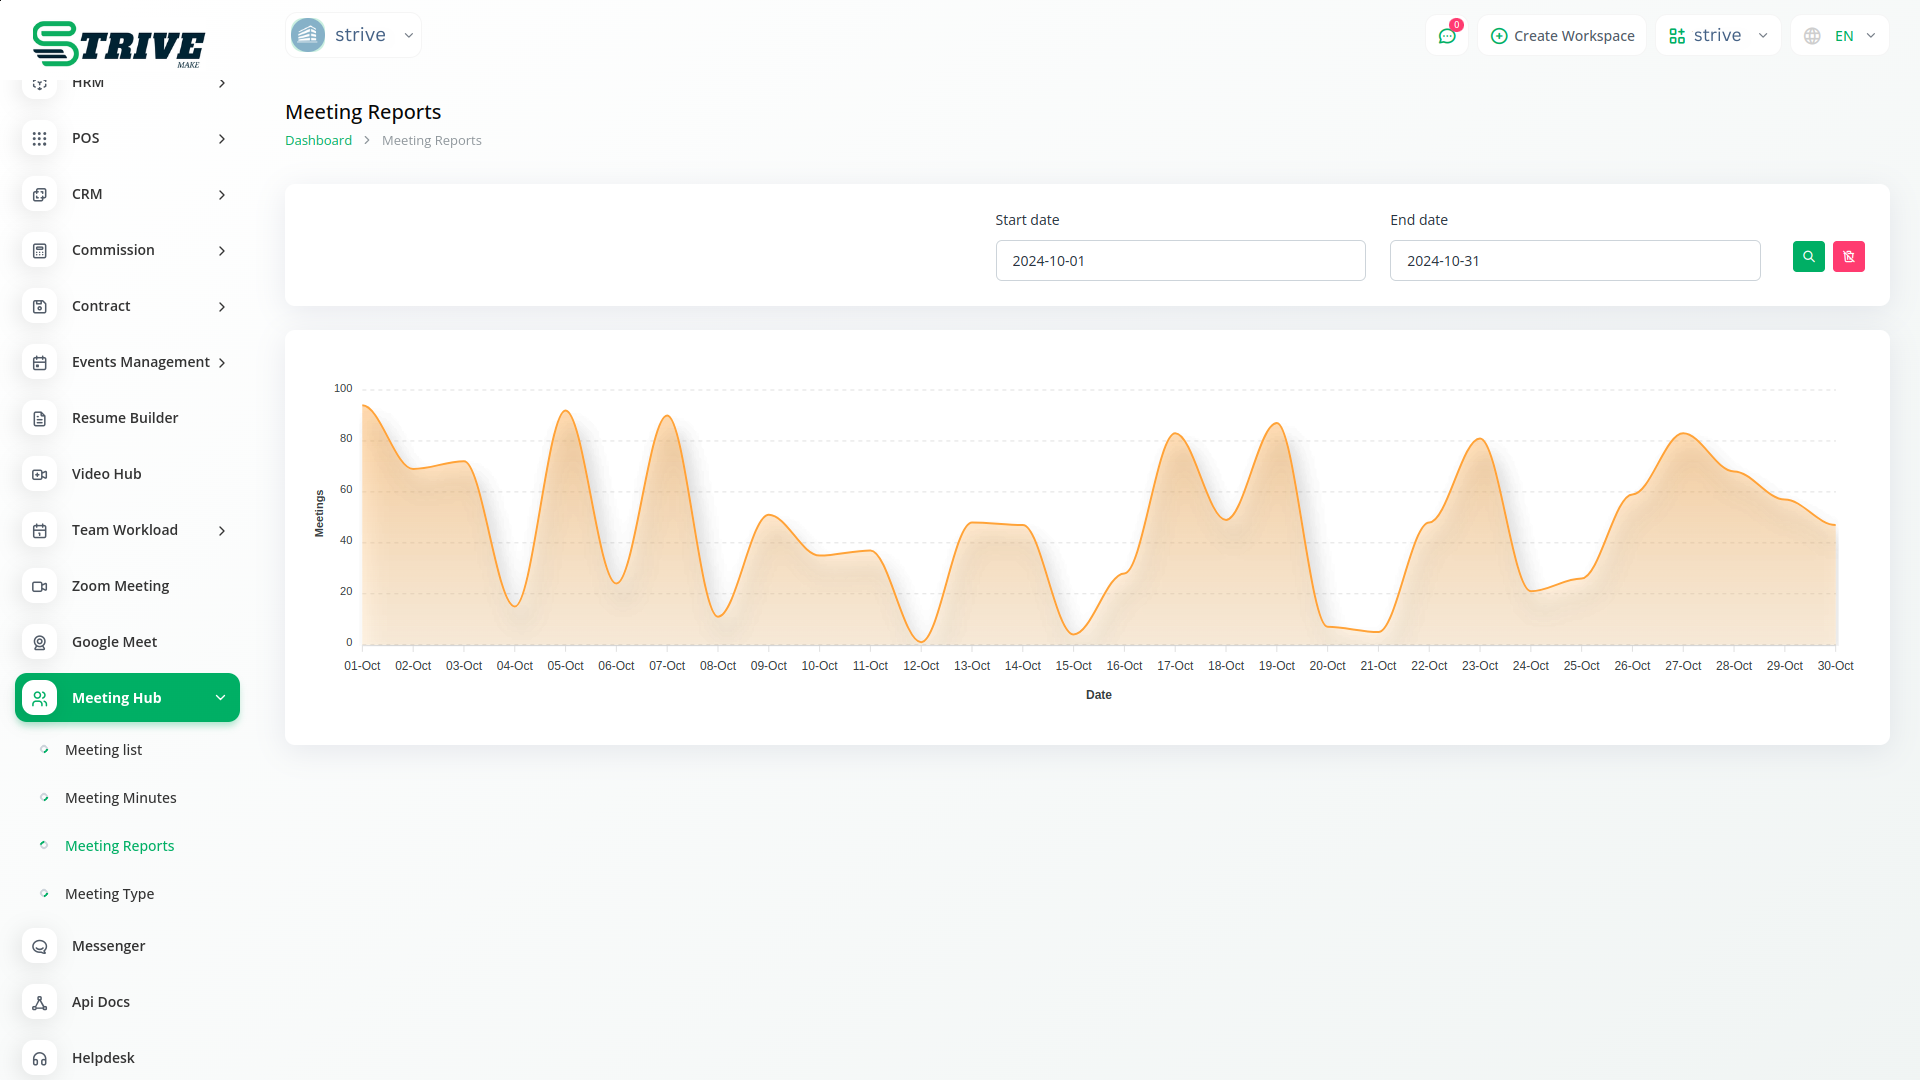
Task: Go to Dashboard breadcrumb link
Action: pos(318,141)
